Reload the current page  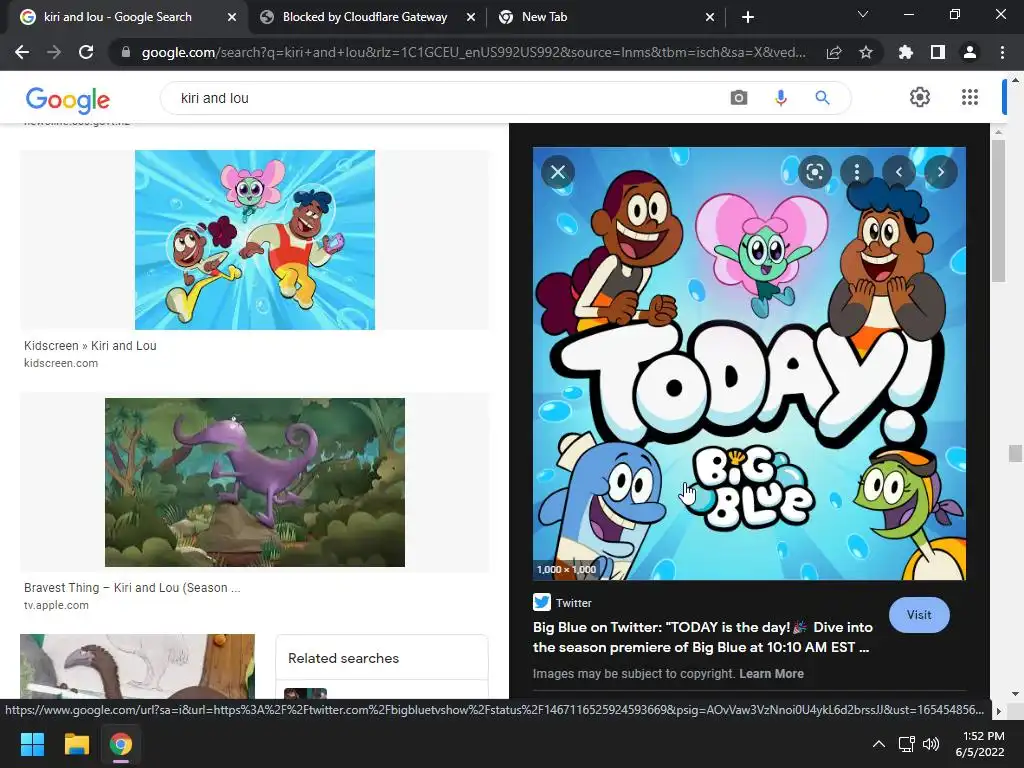[x=86, y=52]
